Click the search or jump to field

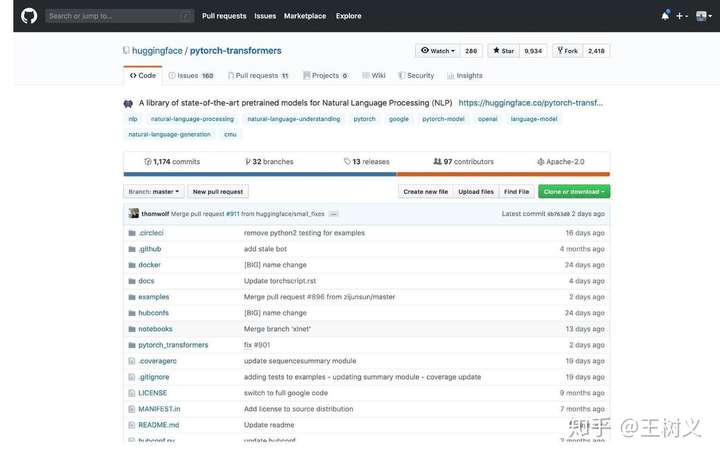[119, 16]
